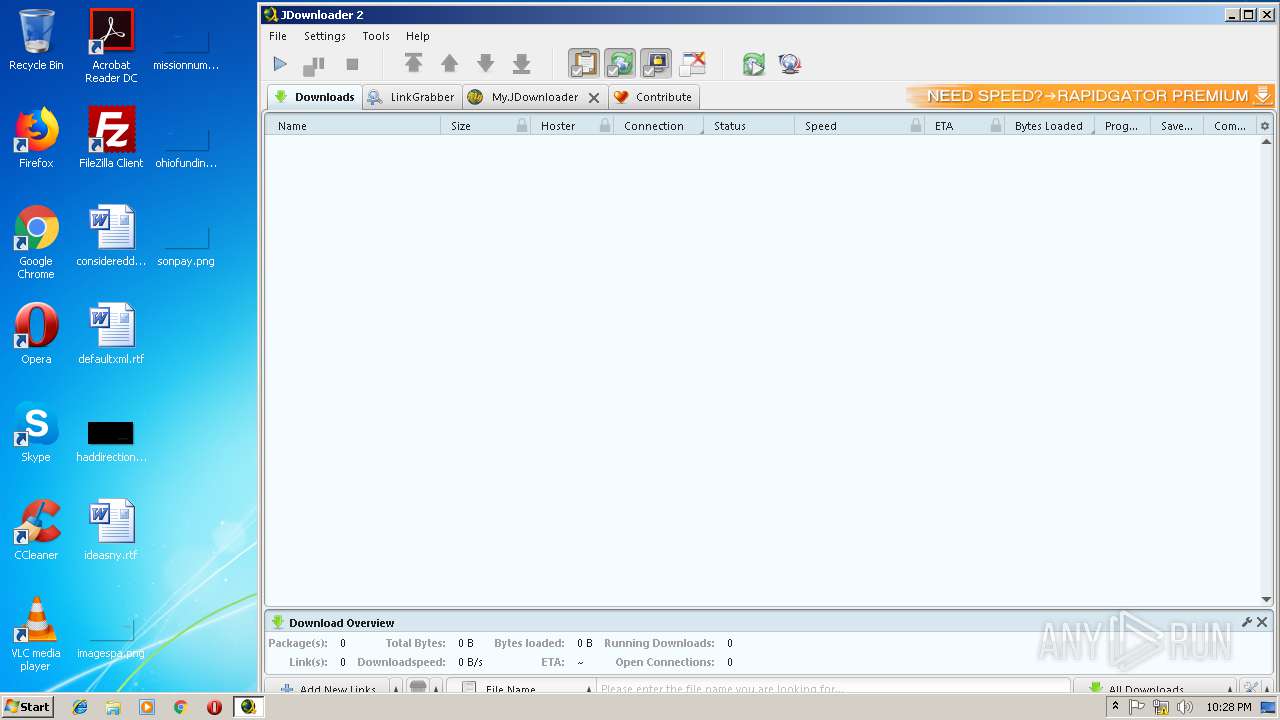1280x720 pixels.
Task: Sort by the Connection column header
Action: tap(658, 126)
